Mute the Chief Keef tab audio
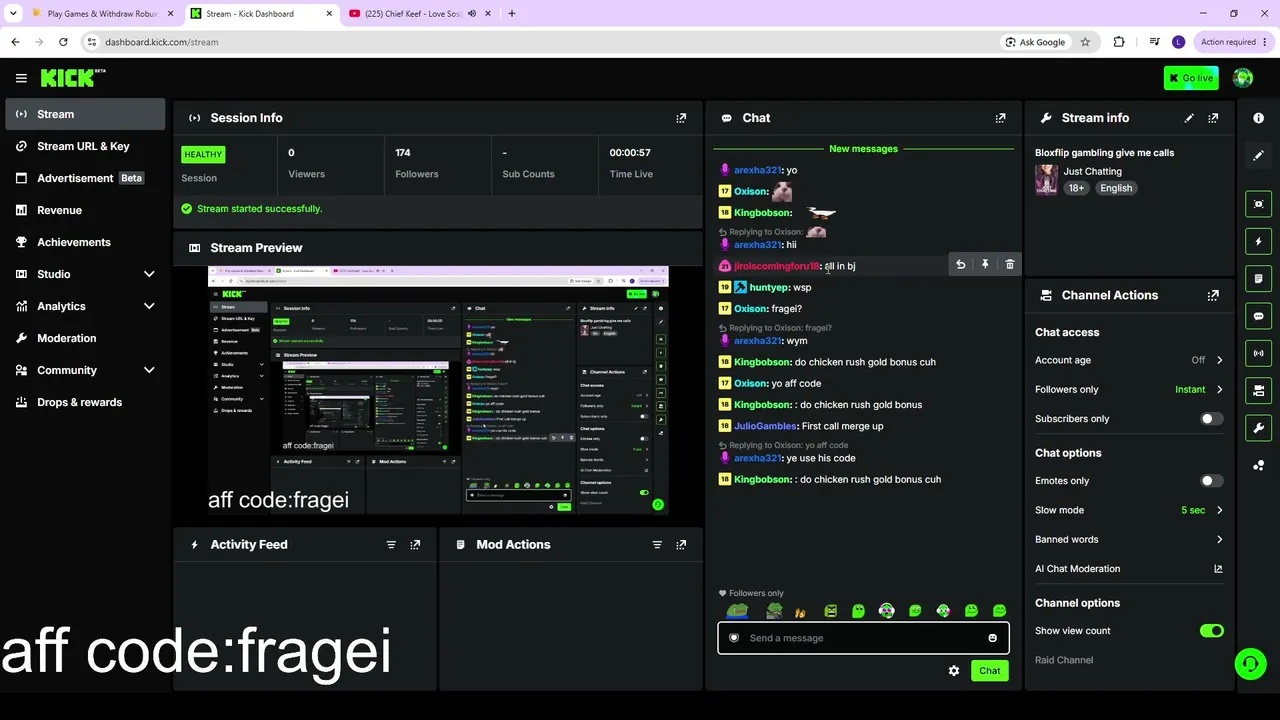This screenshot has height=720, width=1280. tap(472, 14)
